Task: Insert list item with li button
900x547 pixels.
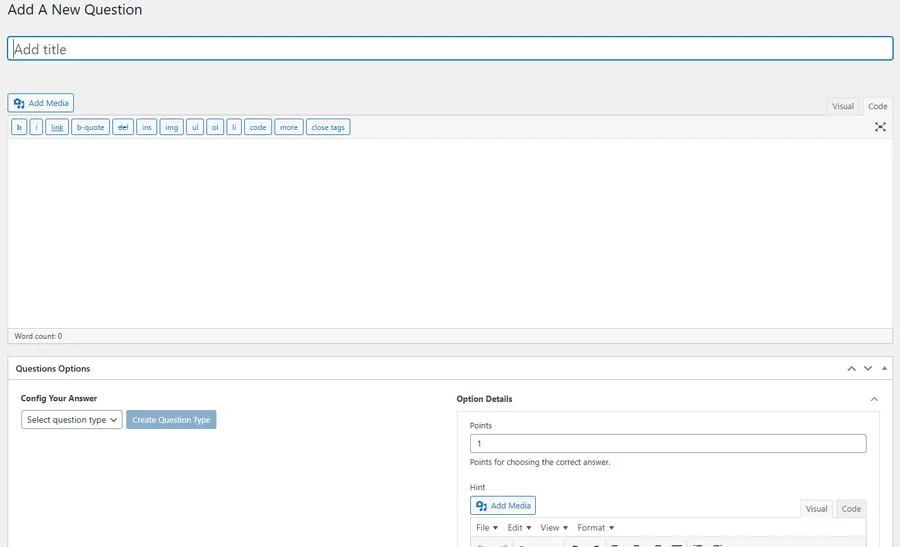Action: (x=234, y=127)
